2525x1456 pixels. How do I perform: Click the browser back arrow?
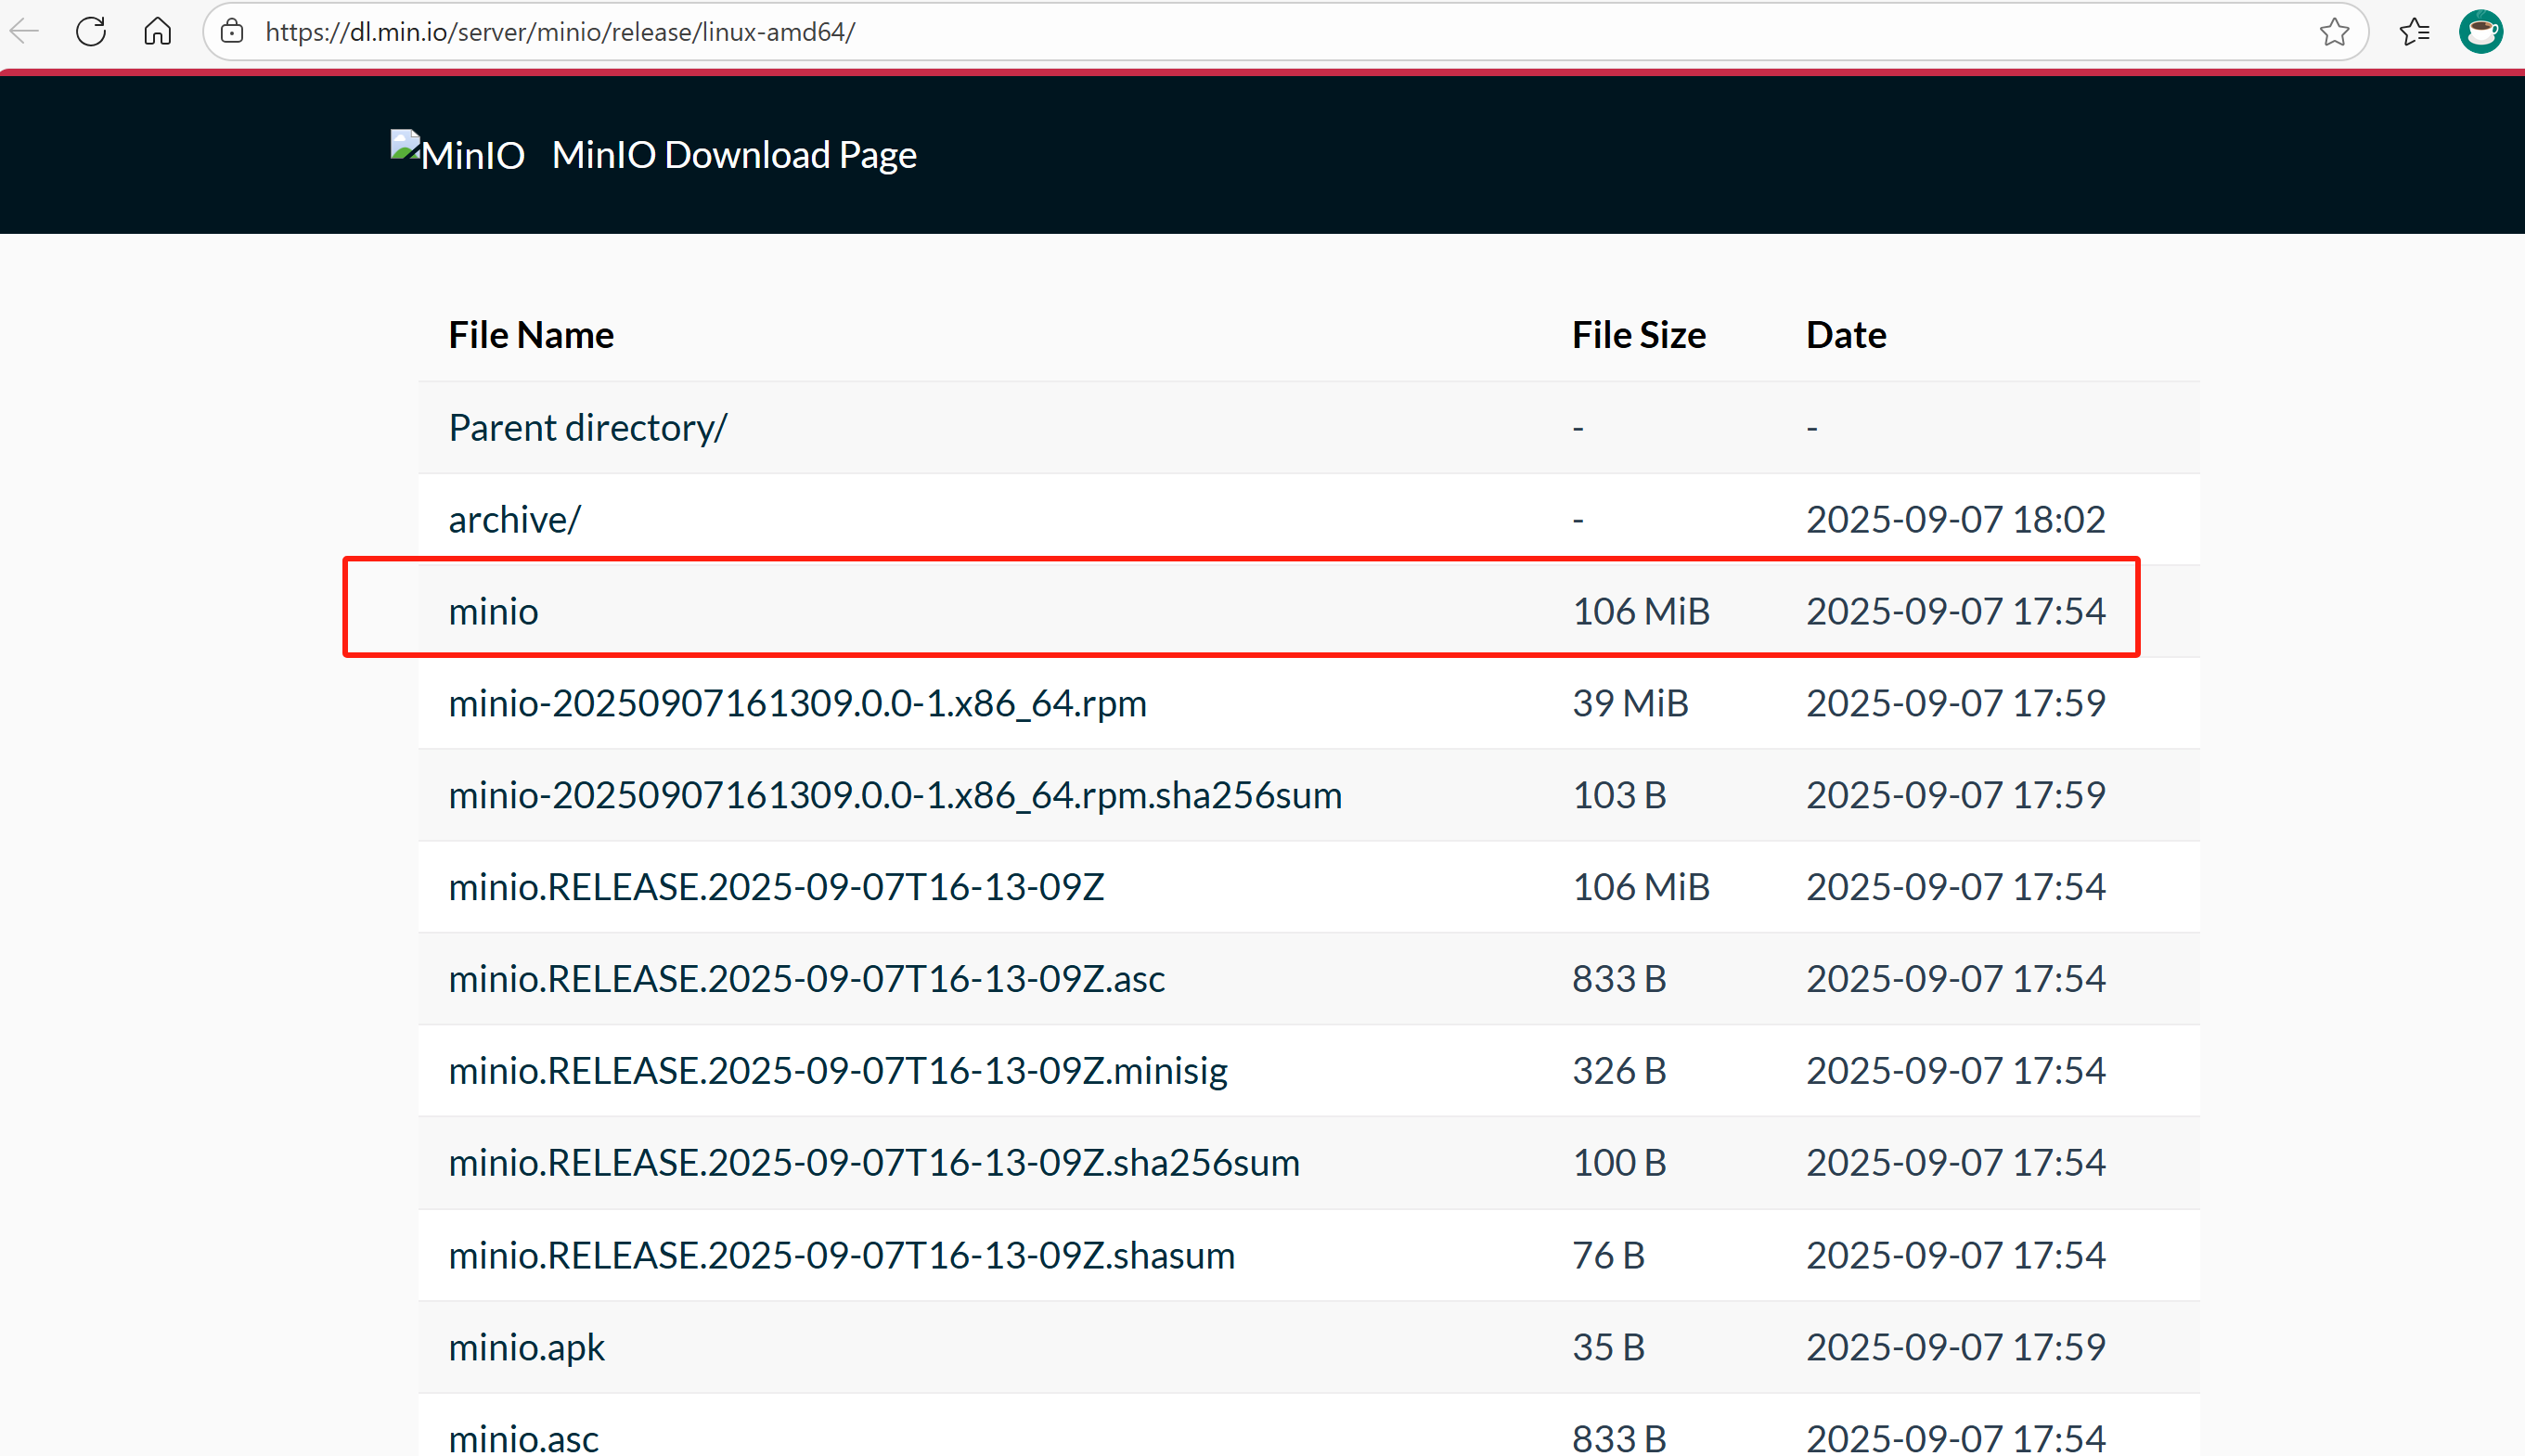click(x=24, y=32)
